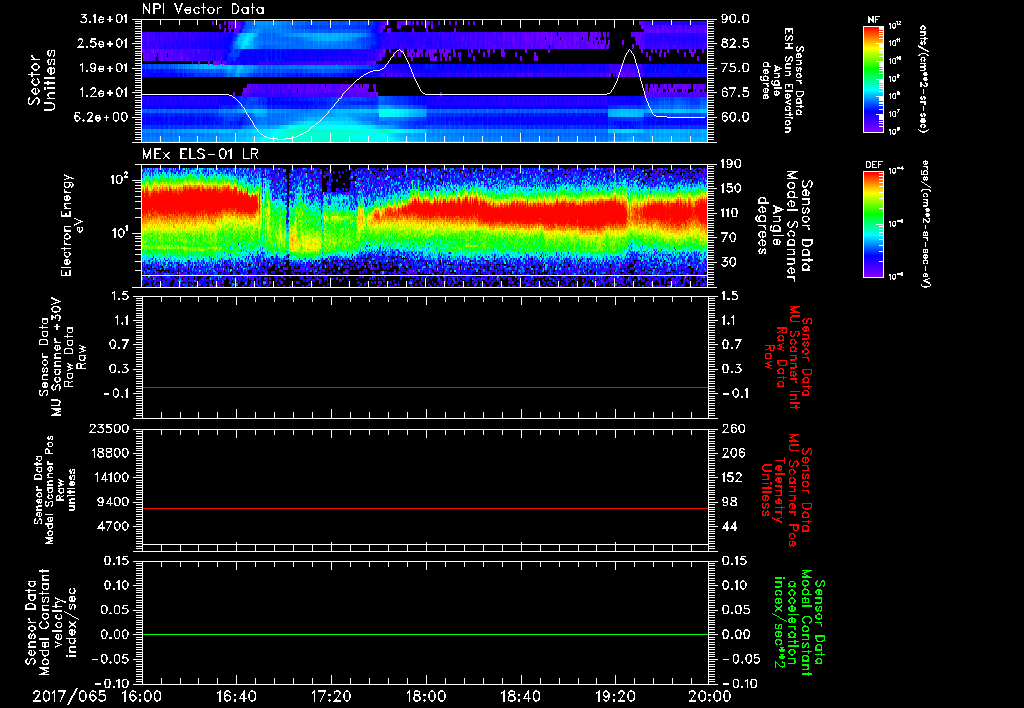Click the 16:40 time tick label
The width and height of the screenshot is (1024, 708).
coord(236,695)
